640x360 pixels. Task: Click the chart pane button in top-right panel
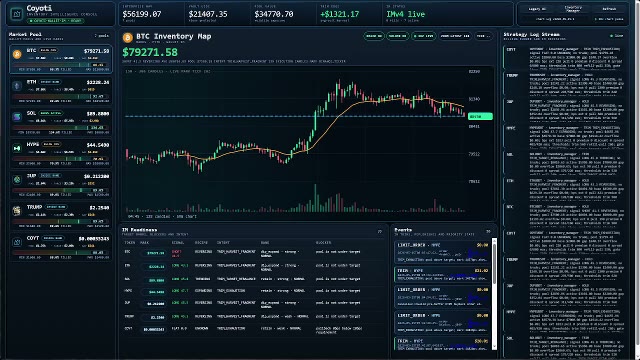[x=609, y=19]
